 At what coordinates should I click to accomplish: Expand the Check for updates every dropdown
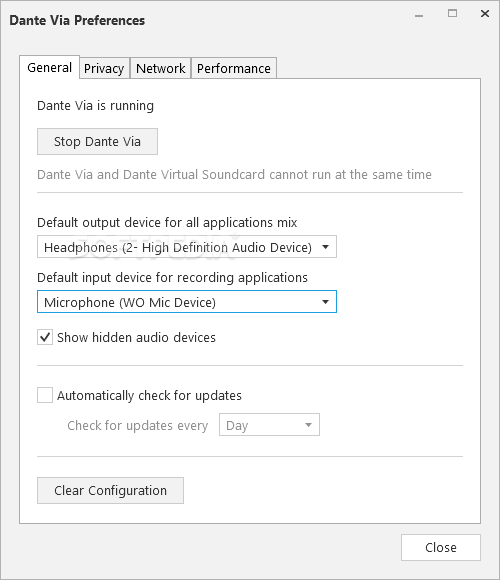(x=269, y=425)
